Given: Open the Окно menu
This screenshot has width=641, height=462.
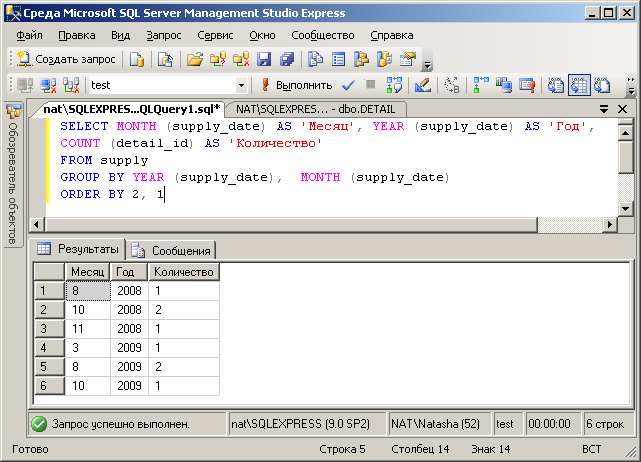Looking at the screenshot, I should (262, 36).
